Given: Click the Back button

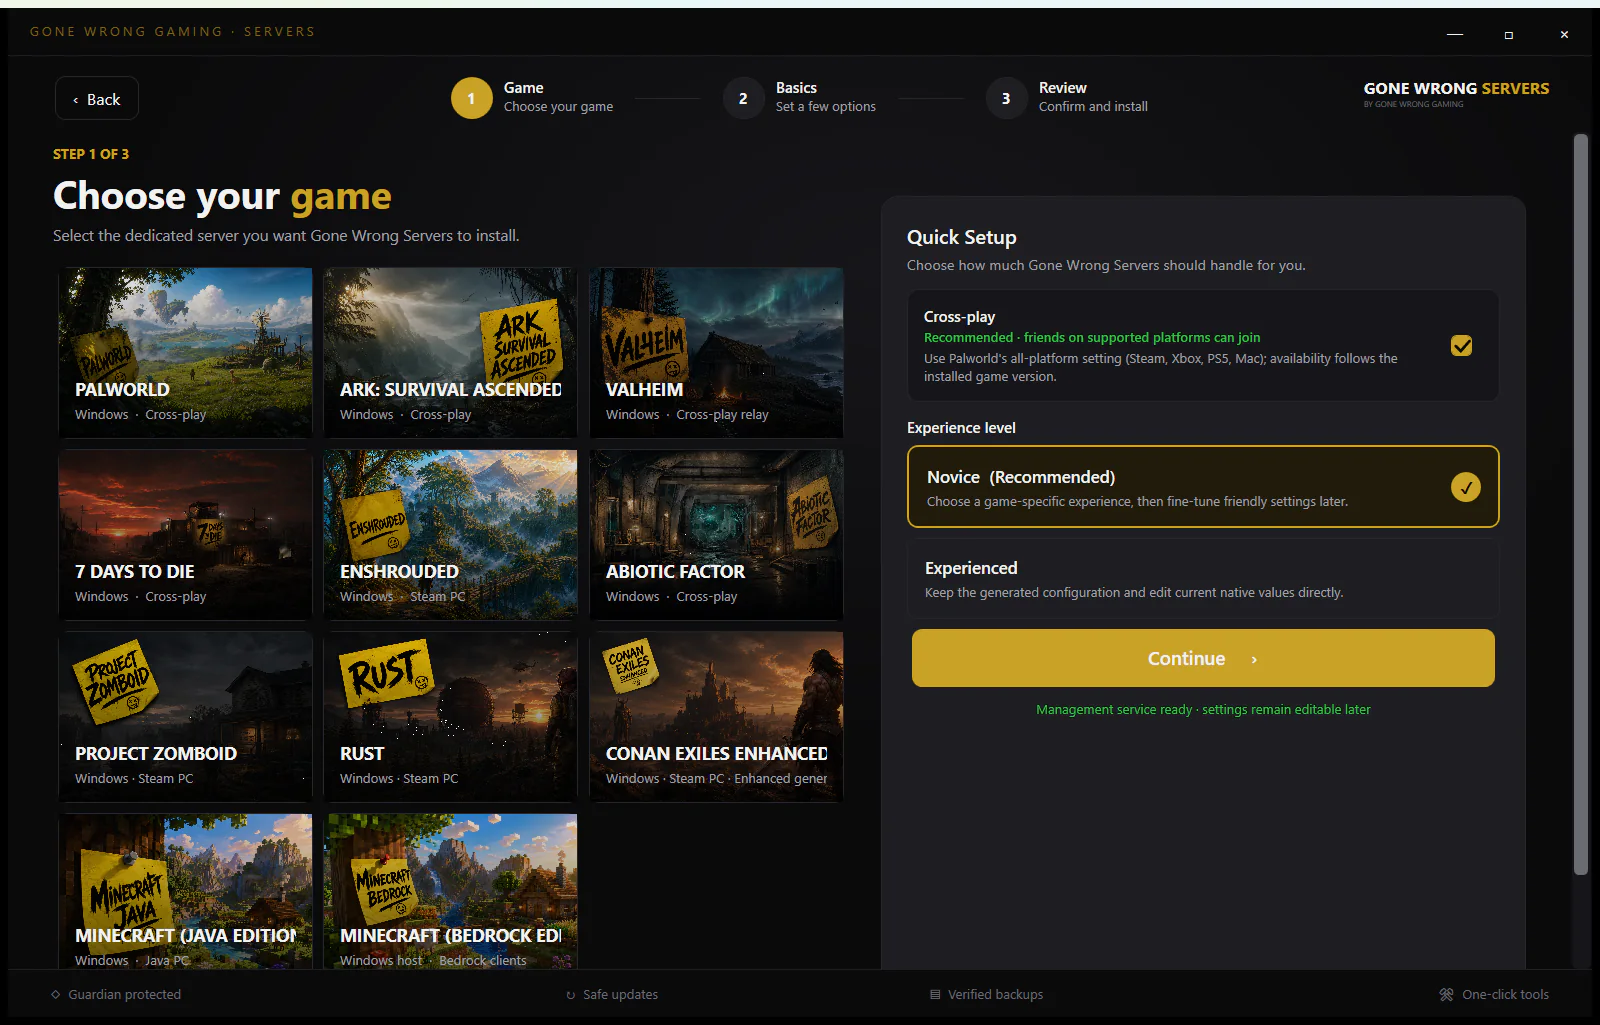Looking at the screenshot, I should [96, 99].
